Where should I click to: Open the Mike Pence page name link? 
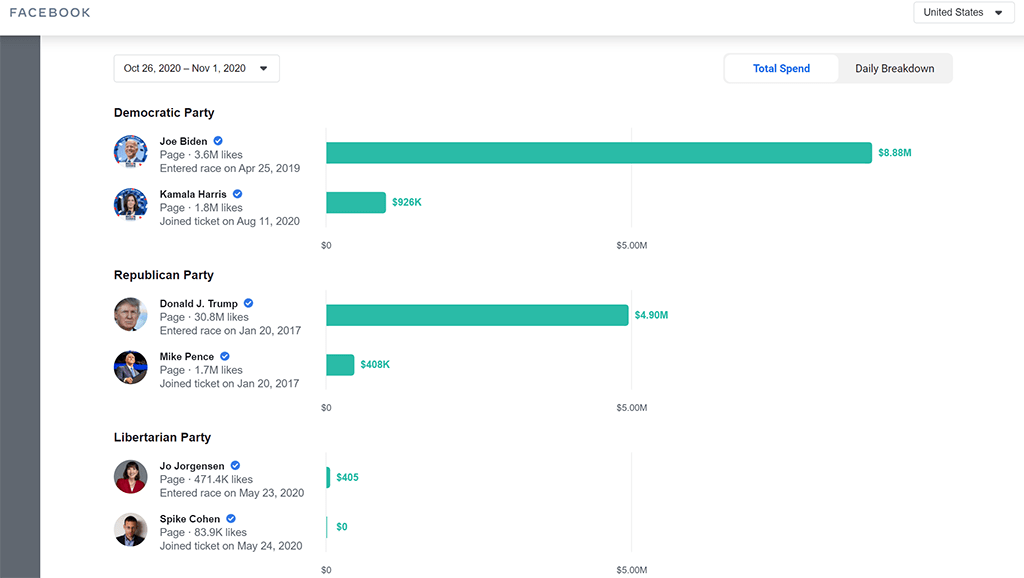pyautogui.click(x=187, y=357)
